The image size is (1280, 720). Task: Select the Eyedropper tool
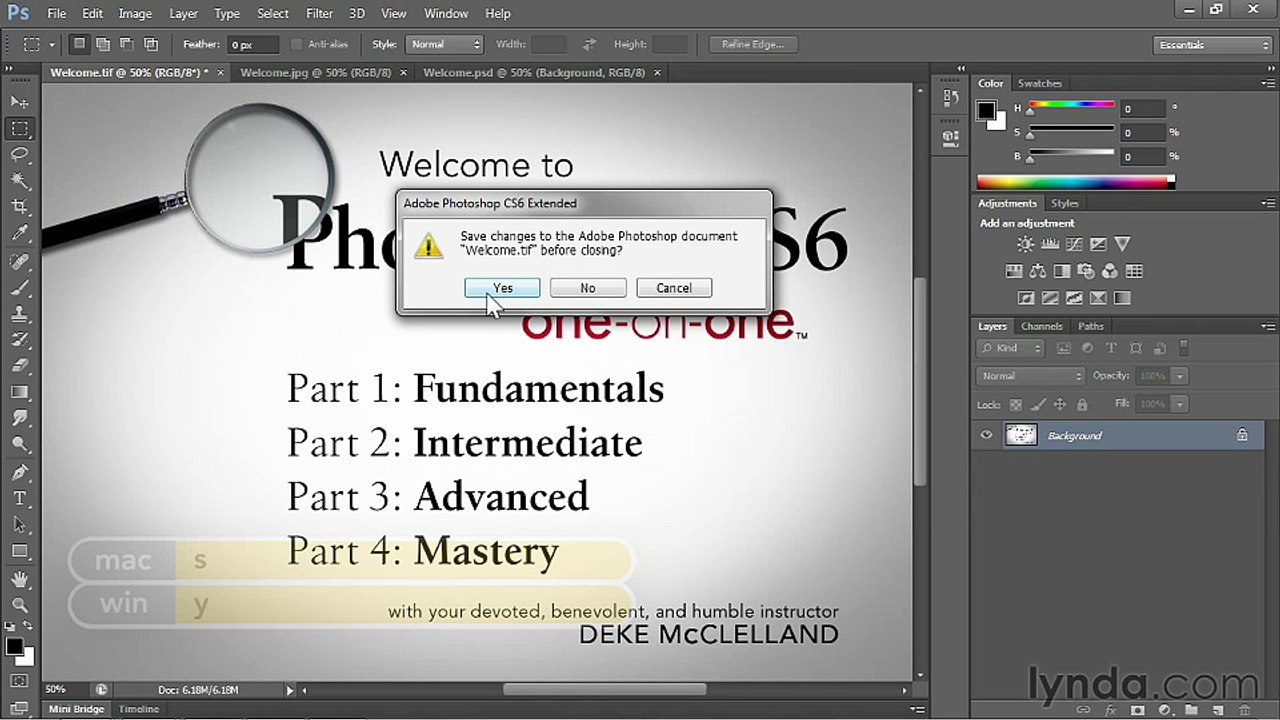[19, 232]
